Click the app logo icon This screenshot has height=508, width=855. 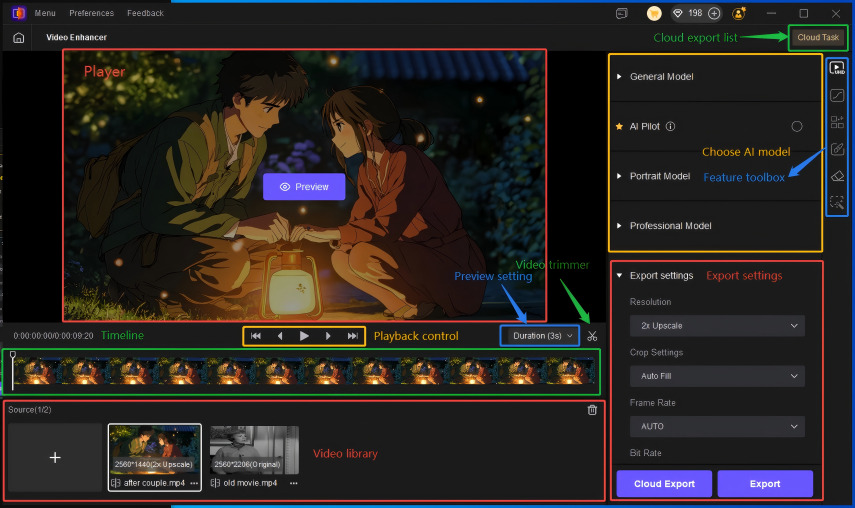point(19,13)
